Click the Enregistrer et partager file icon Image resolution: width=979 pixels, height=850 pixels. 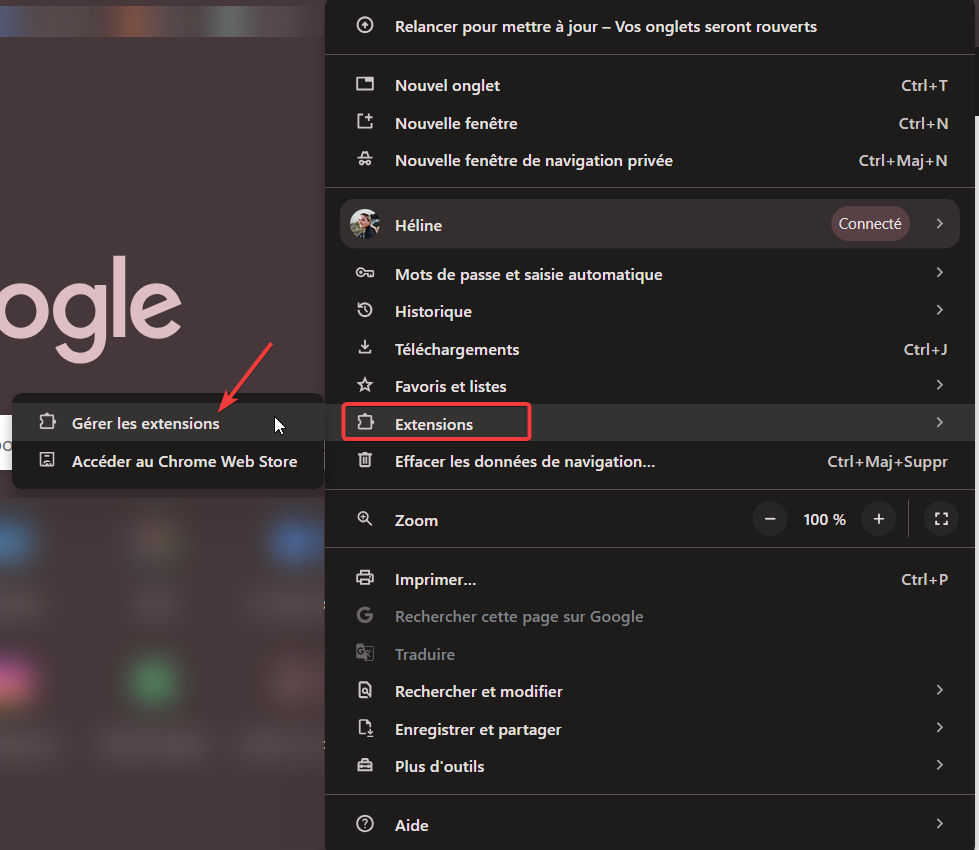point(365,728)
